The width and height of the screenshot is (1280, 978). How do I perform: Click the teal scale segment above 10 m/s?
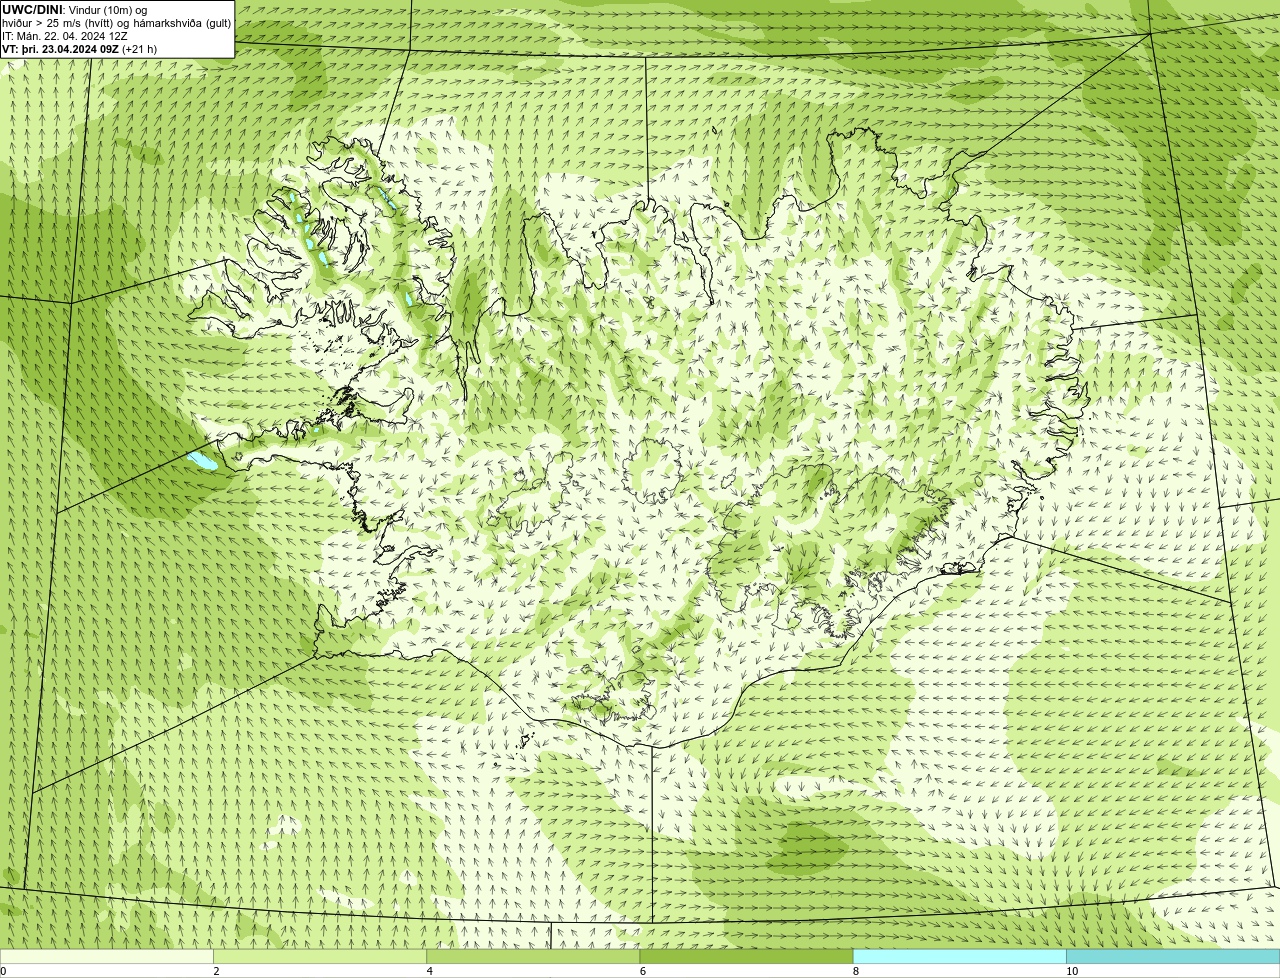pyautogui.click(x=1173, y=956)
